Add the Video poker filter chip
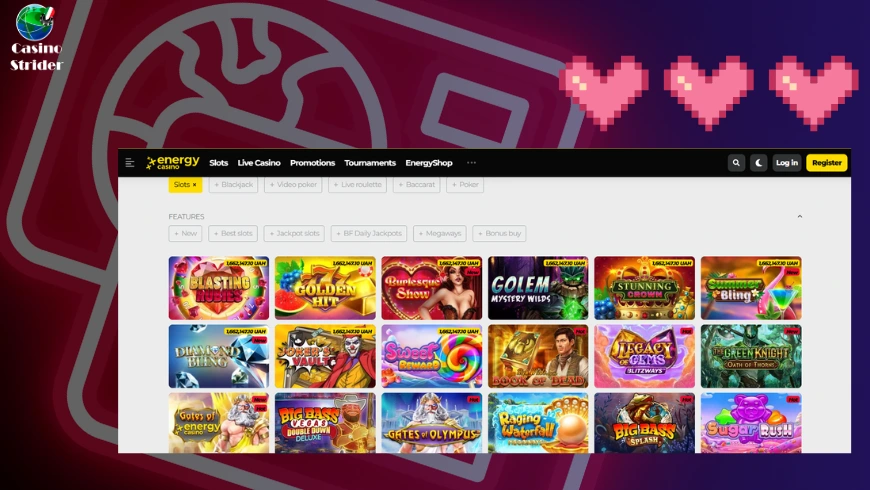Screen dimensions: 870x490 (293, 184)
